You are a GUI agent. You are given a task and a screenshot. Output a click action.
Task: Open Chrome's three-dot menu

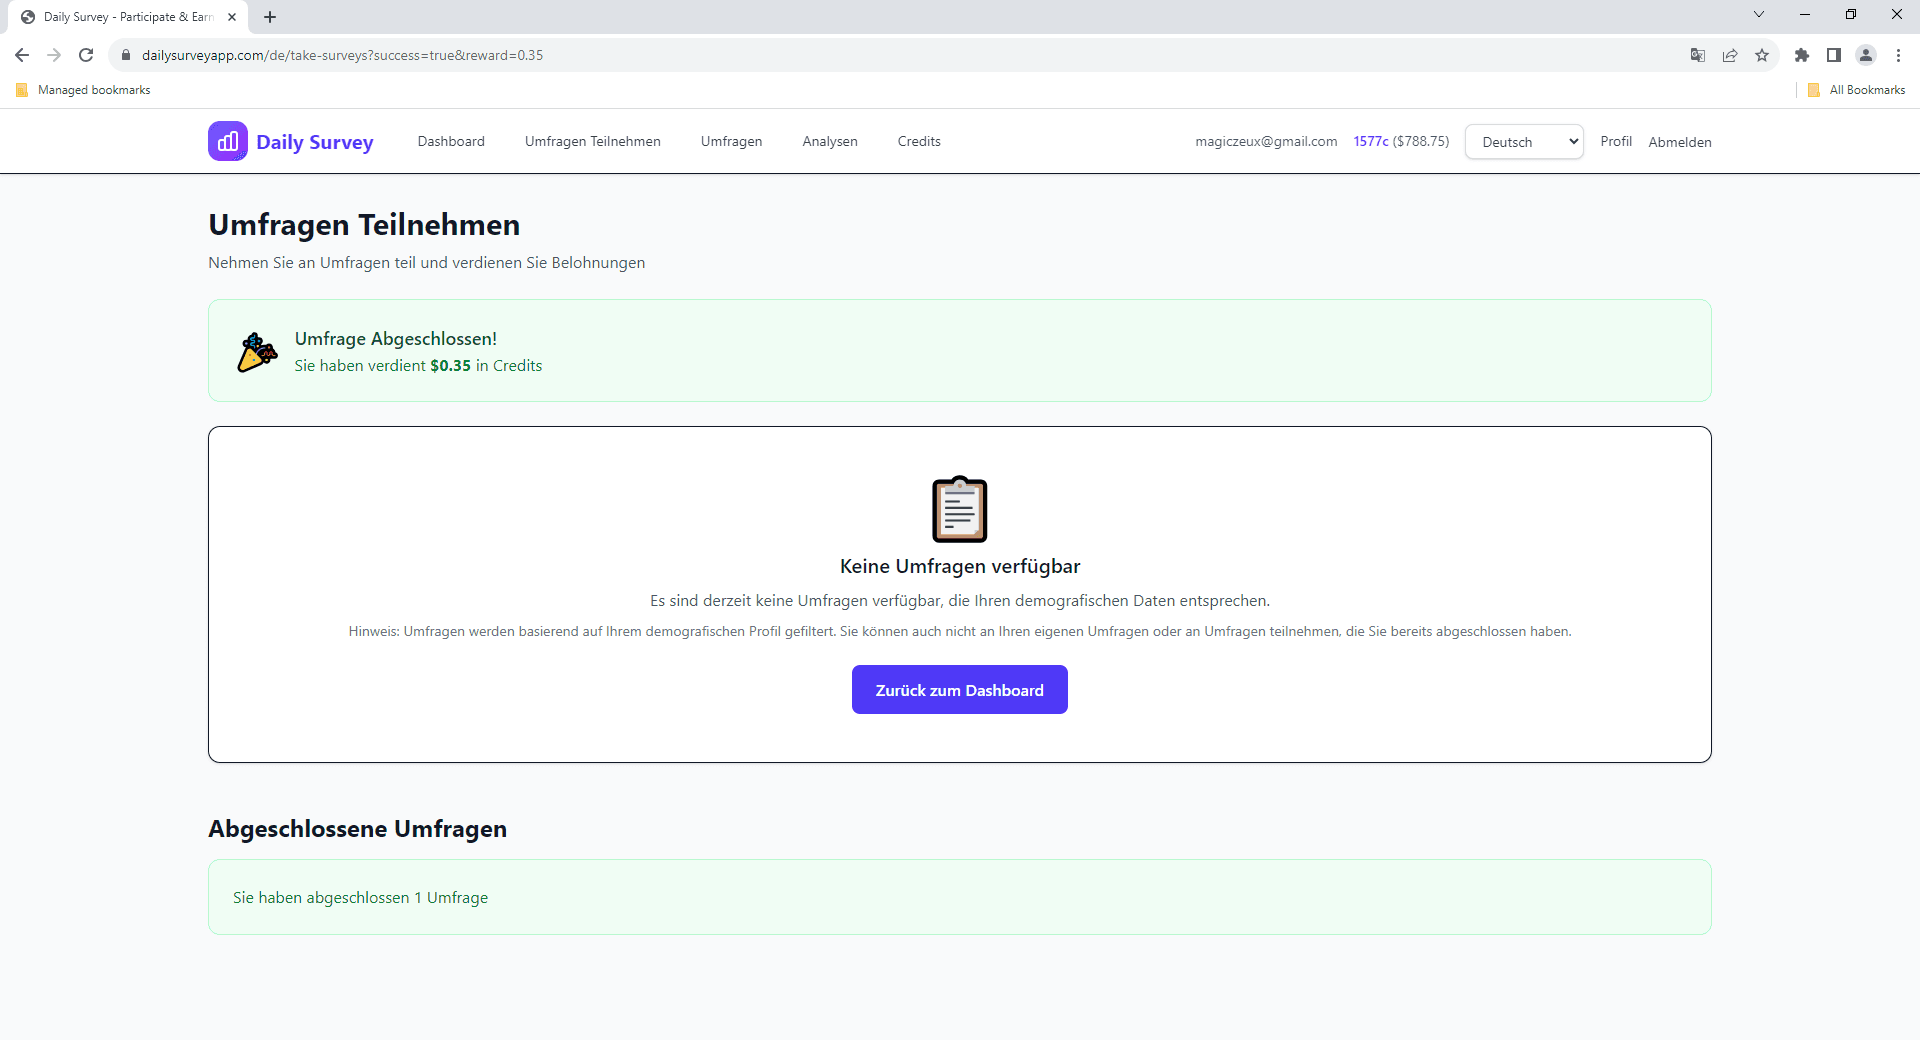pyautogui.click(x=1898, y=55)
